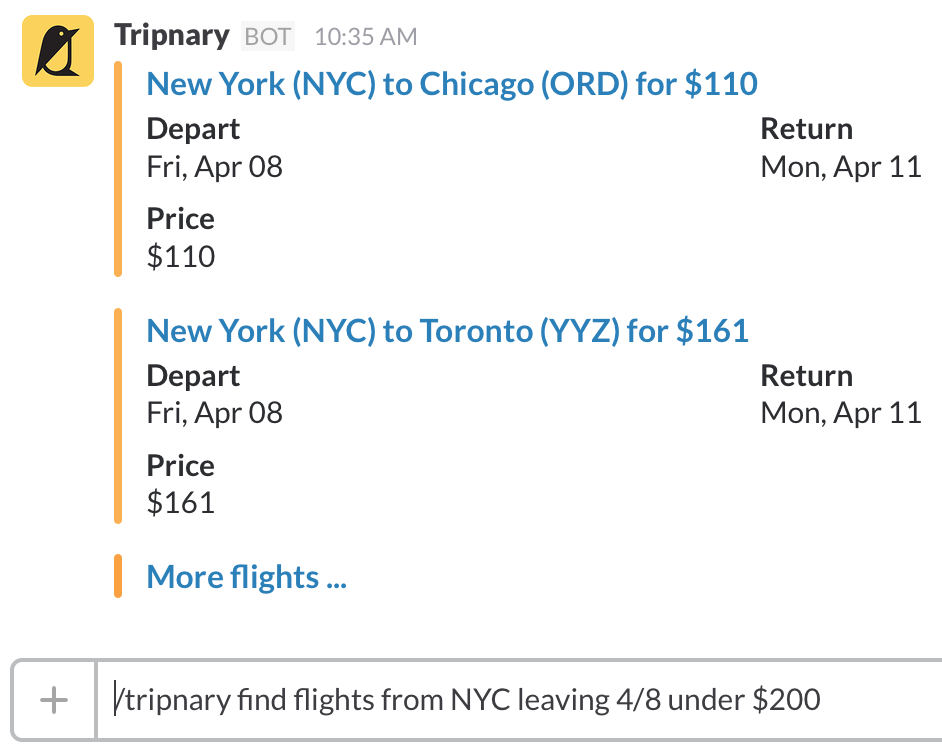Viewport: 942px width, 750px height.
Task: Click the Tripnary penguin avatar icon
Action: [x=58, y=52]
